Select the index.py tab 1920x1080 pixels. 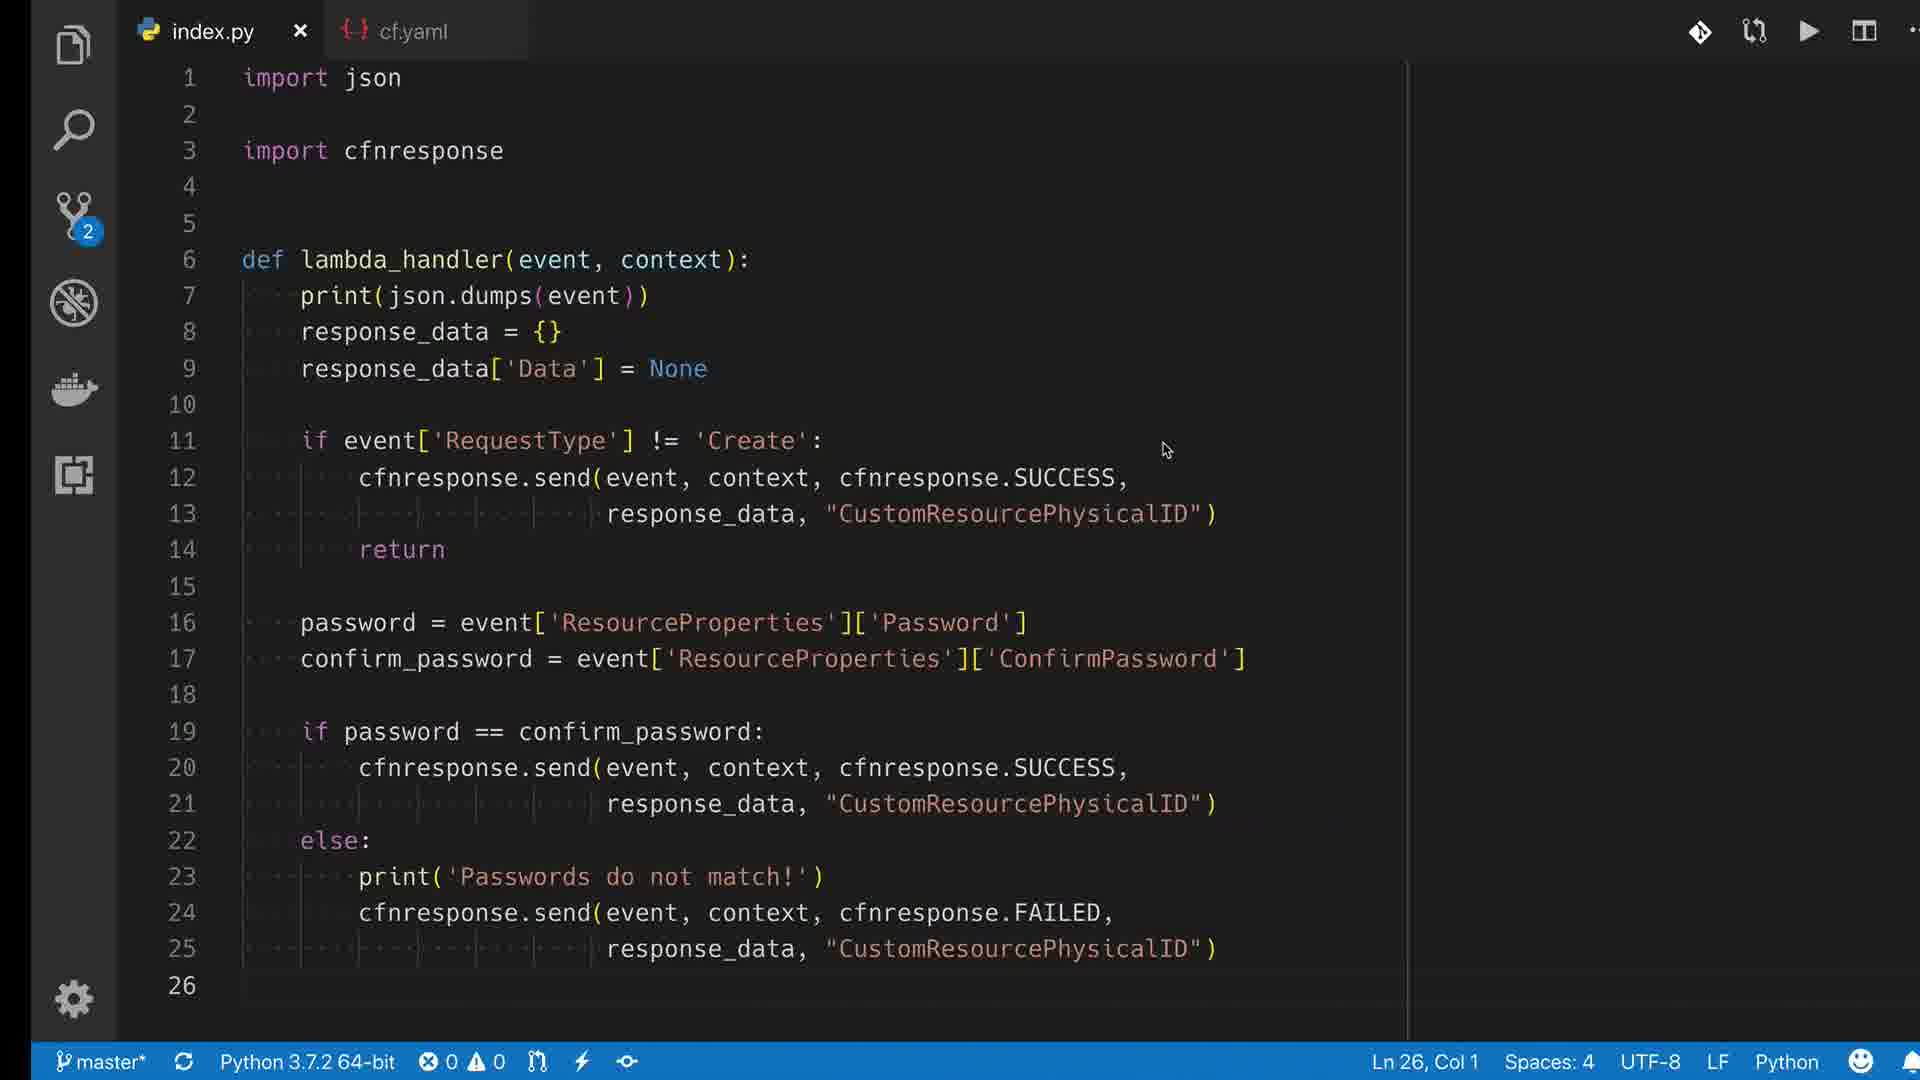point(212,32)
